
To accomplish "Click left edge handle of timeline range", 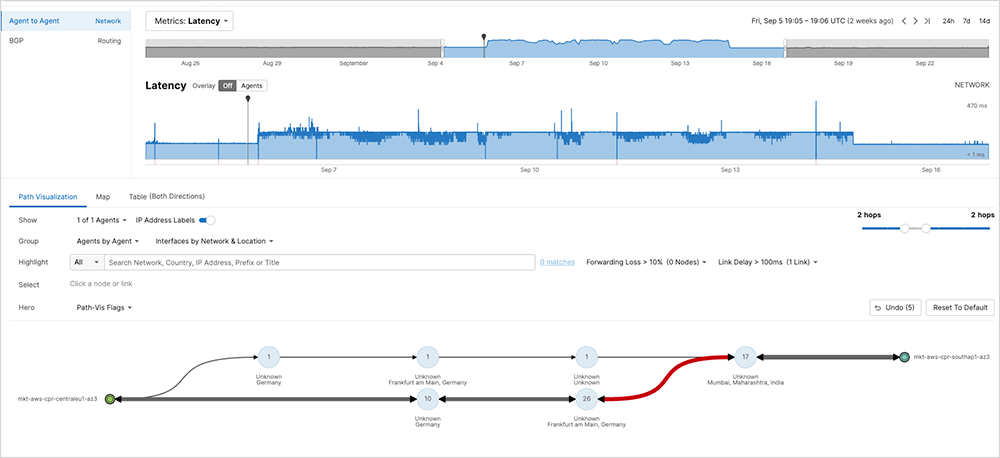I will [443, 48].
